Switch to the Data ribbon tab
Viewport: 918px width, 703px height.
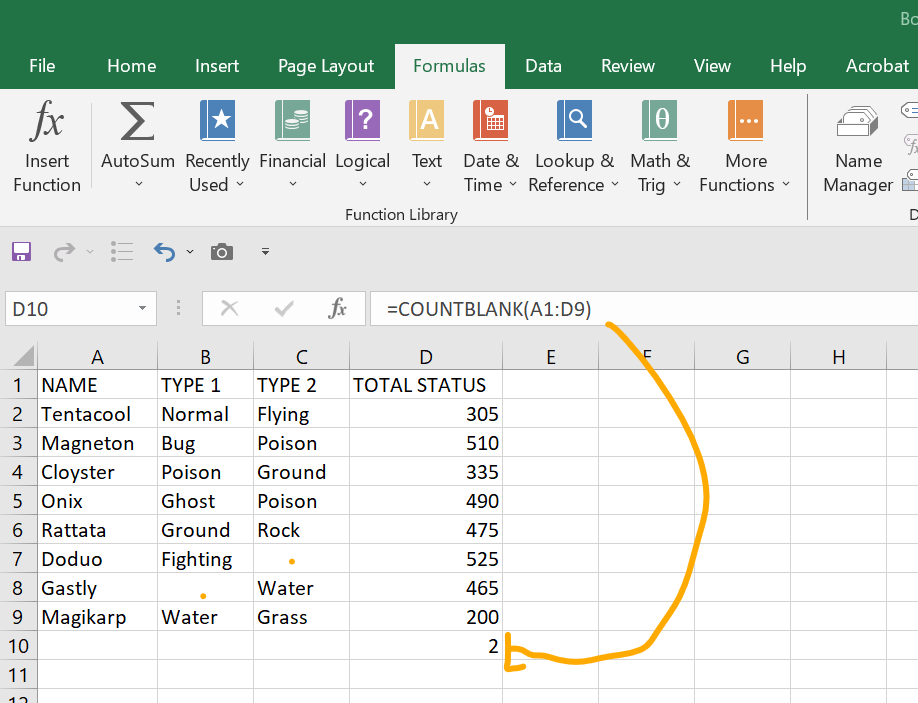(x=543, y=66)
